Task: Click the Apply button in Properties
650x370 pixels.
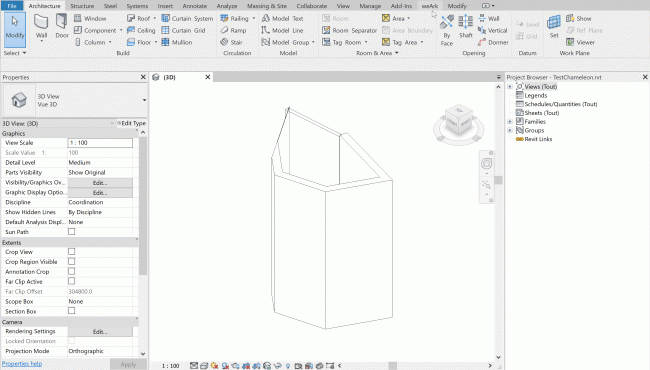Action: (128, 364)
